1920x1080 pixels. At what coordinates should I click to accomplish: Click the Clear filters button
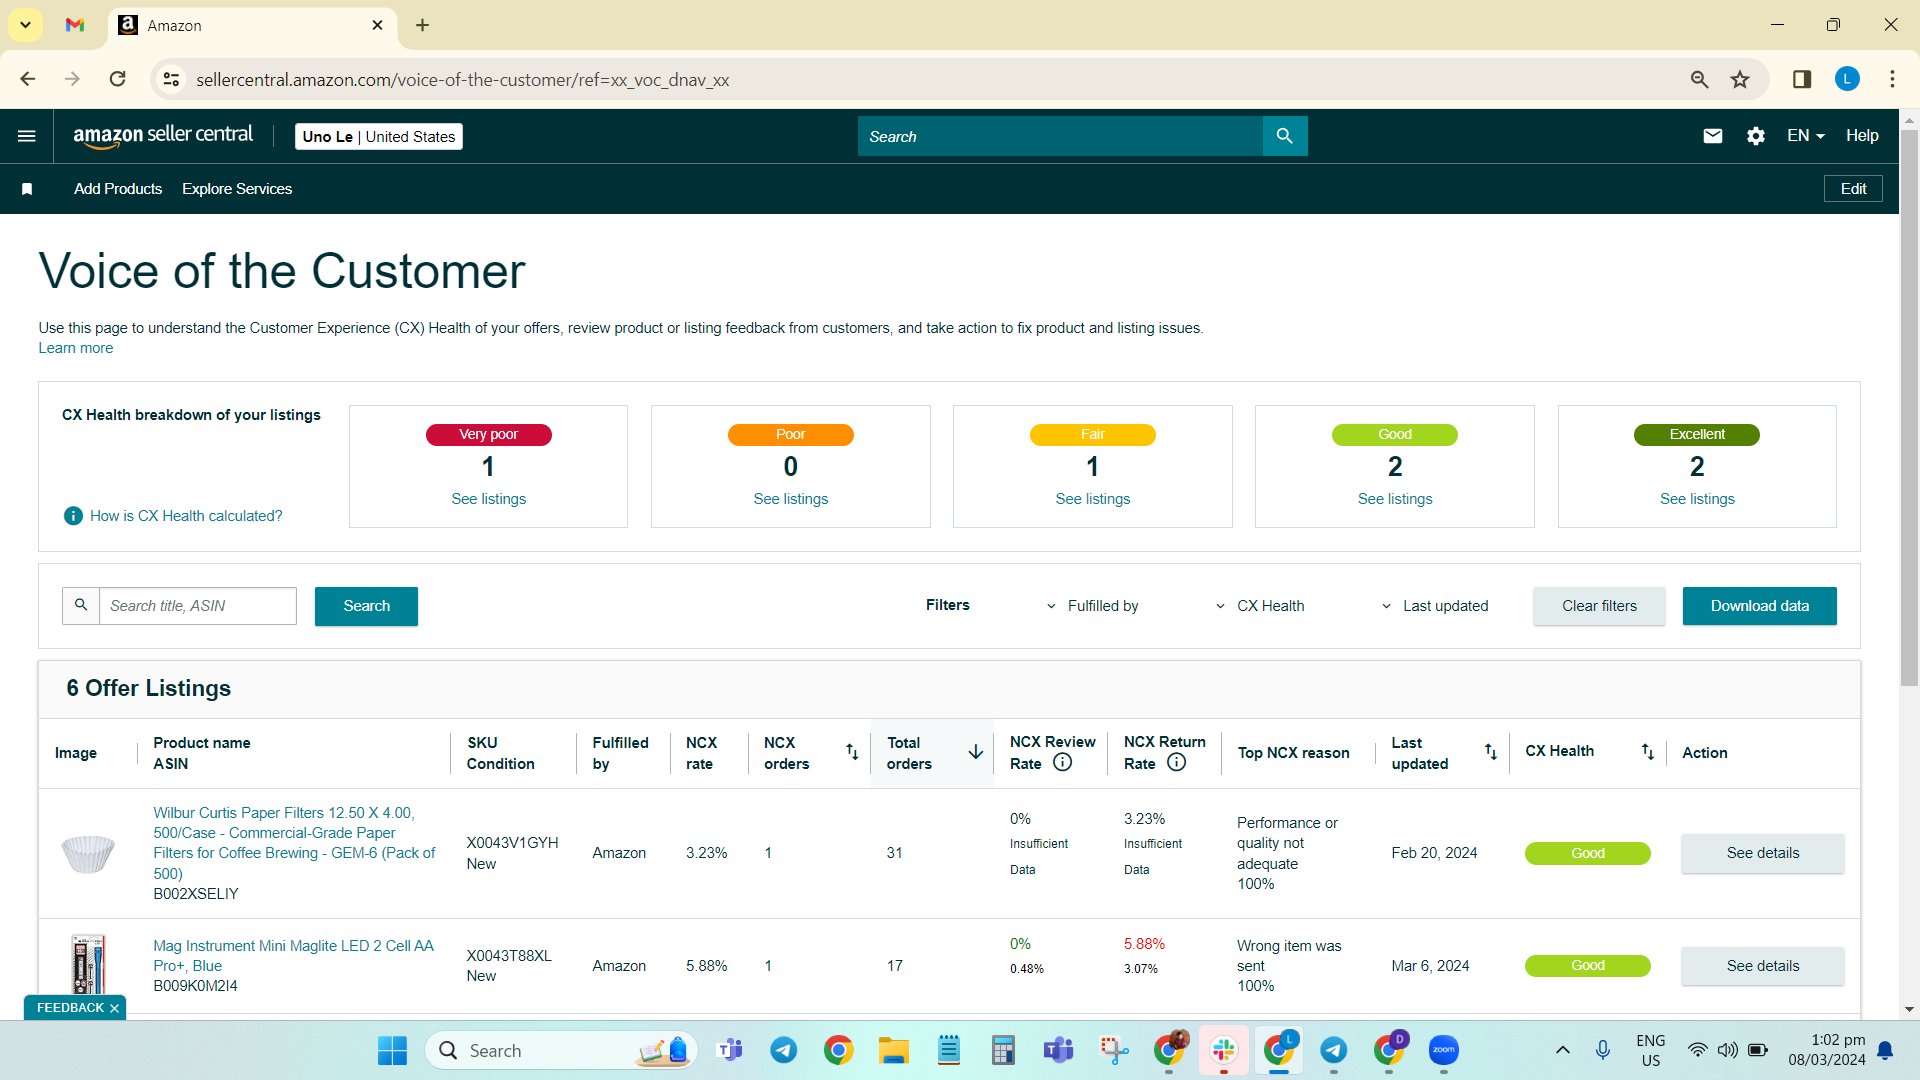tap(1599, 606)
